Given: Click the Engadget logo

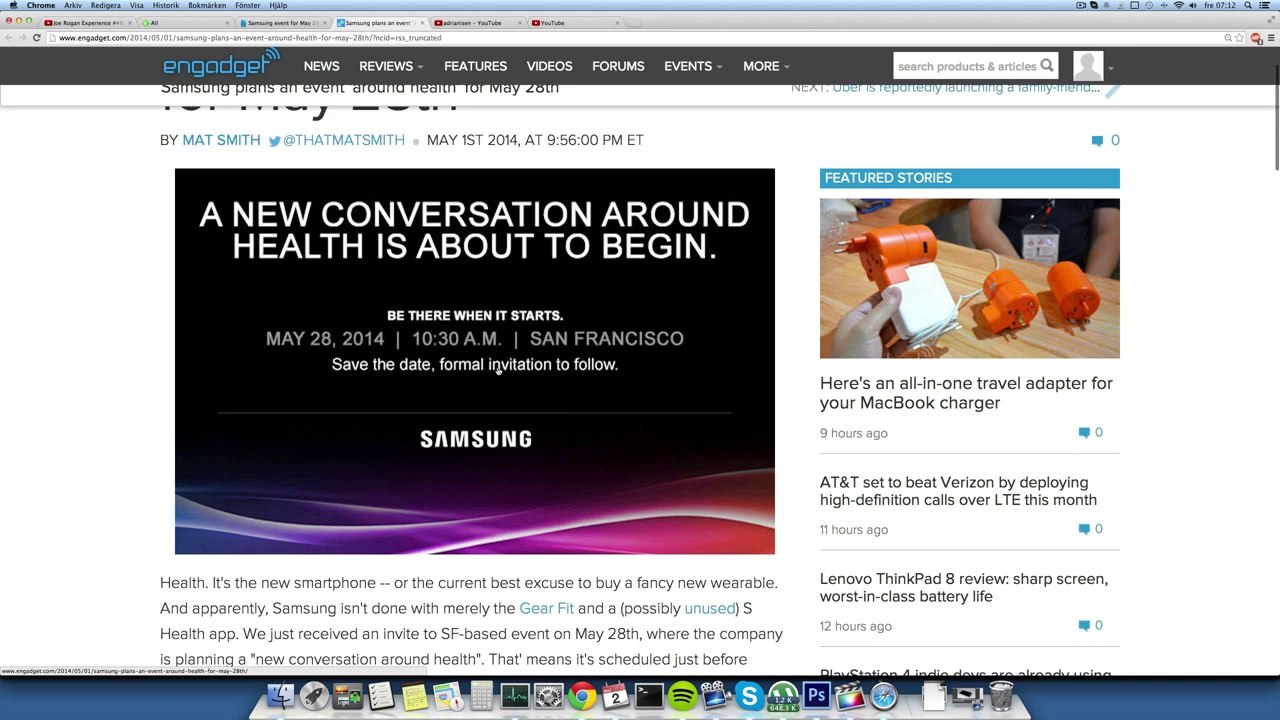Looking at the screenshot, I should click(221, 65).
